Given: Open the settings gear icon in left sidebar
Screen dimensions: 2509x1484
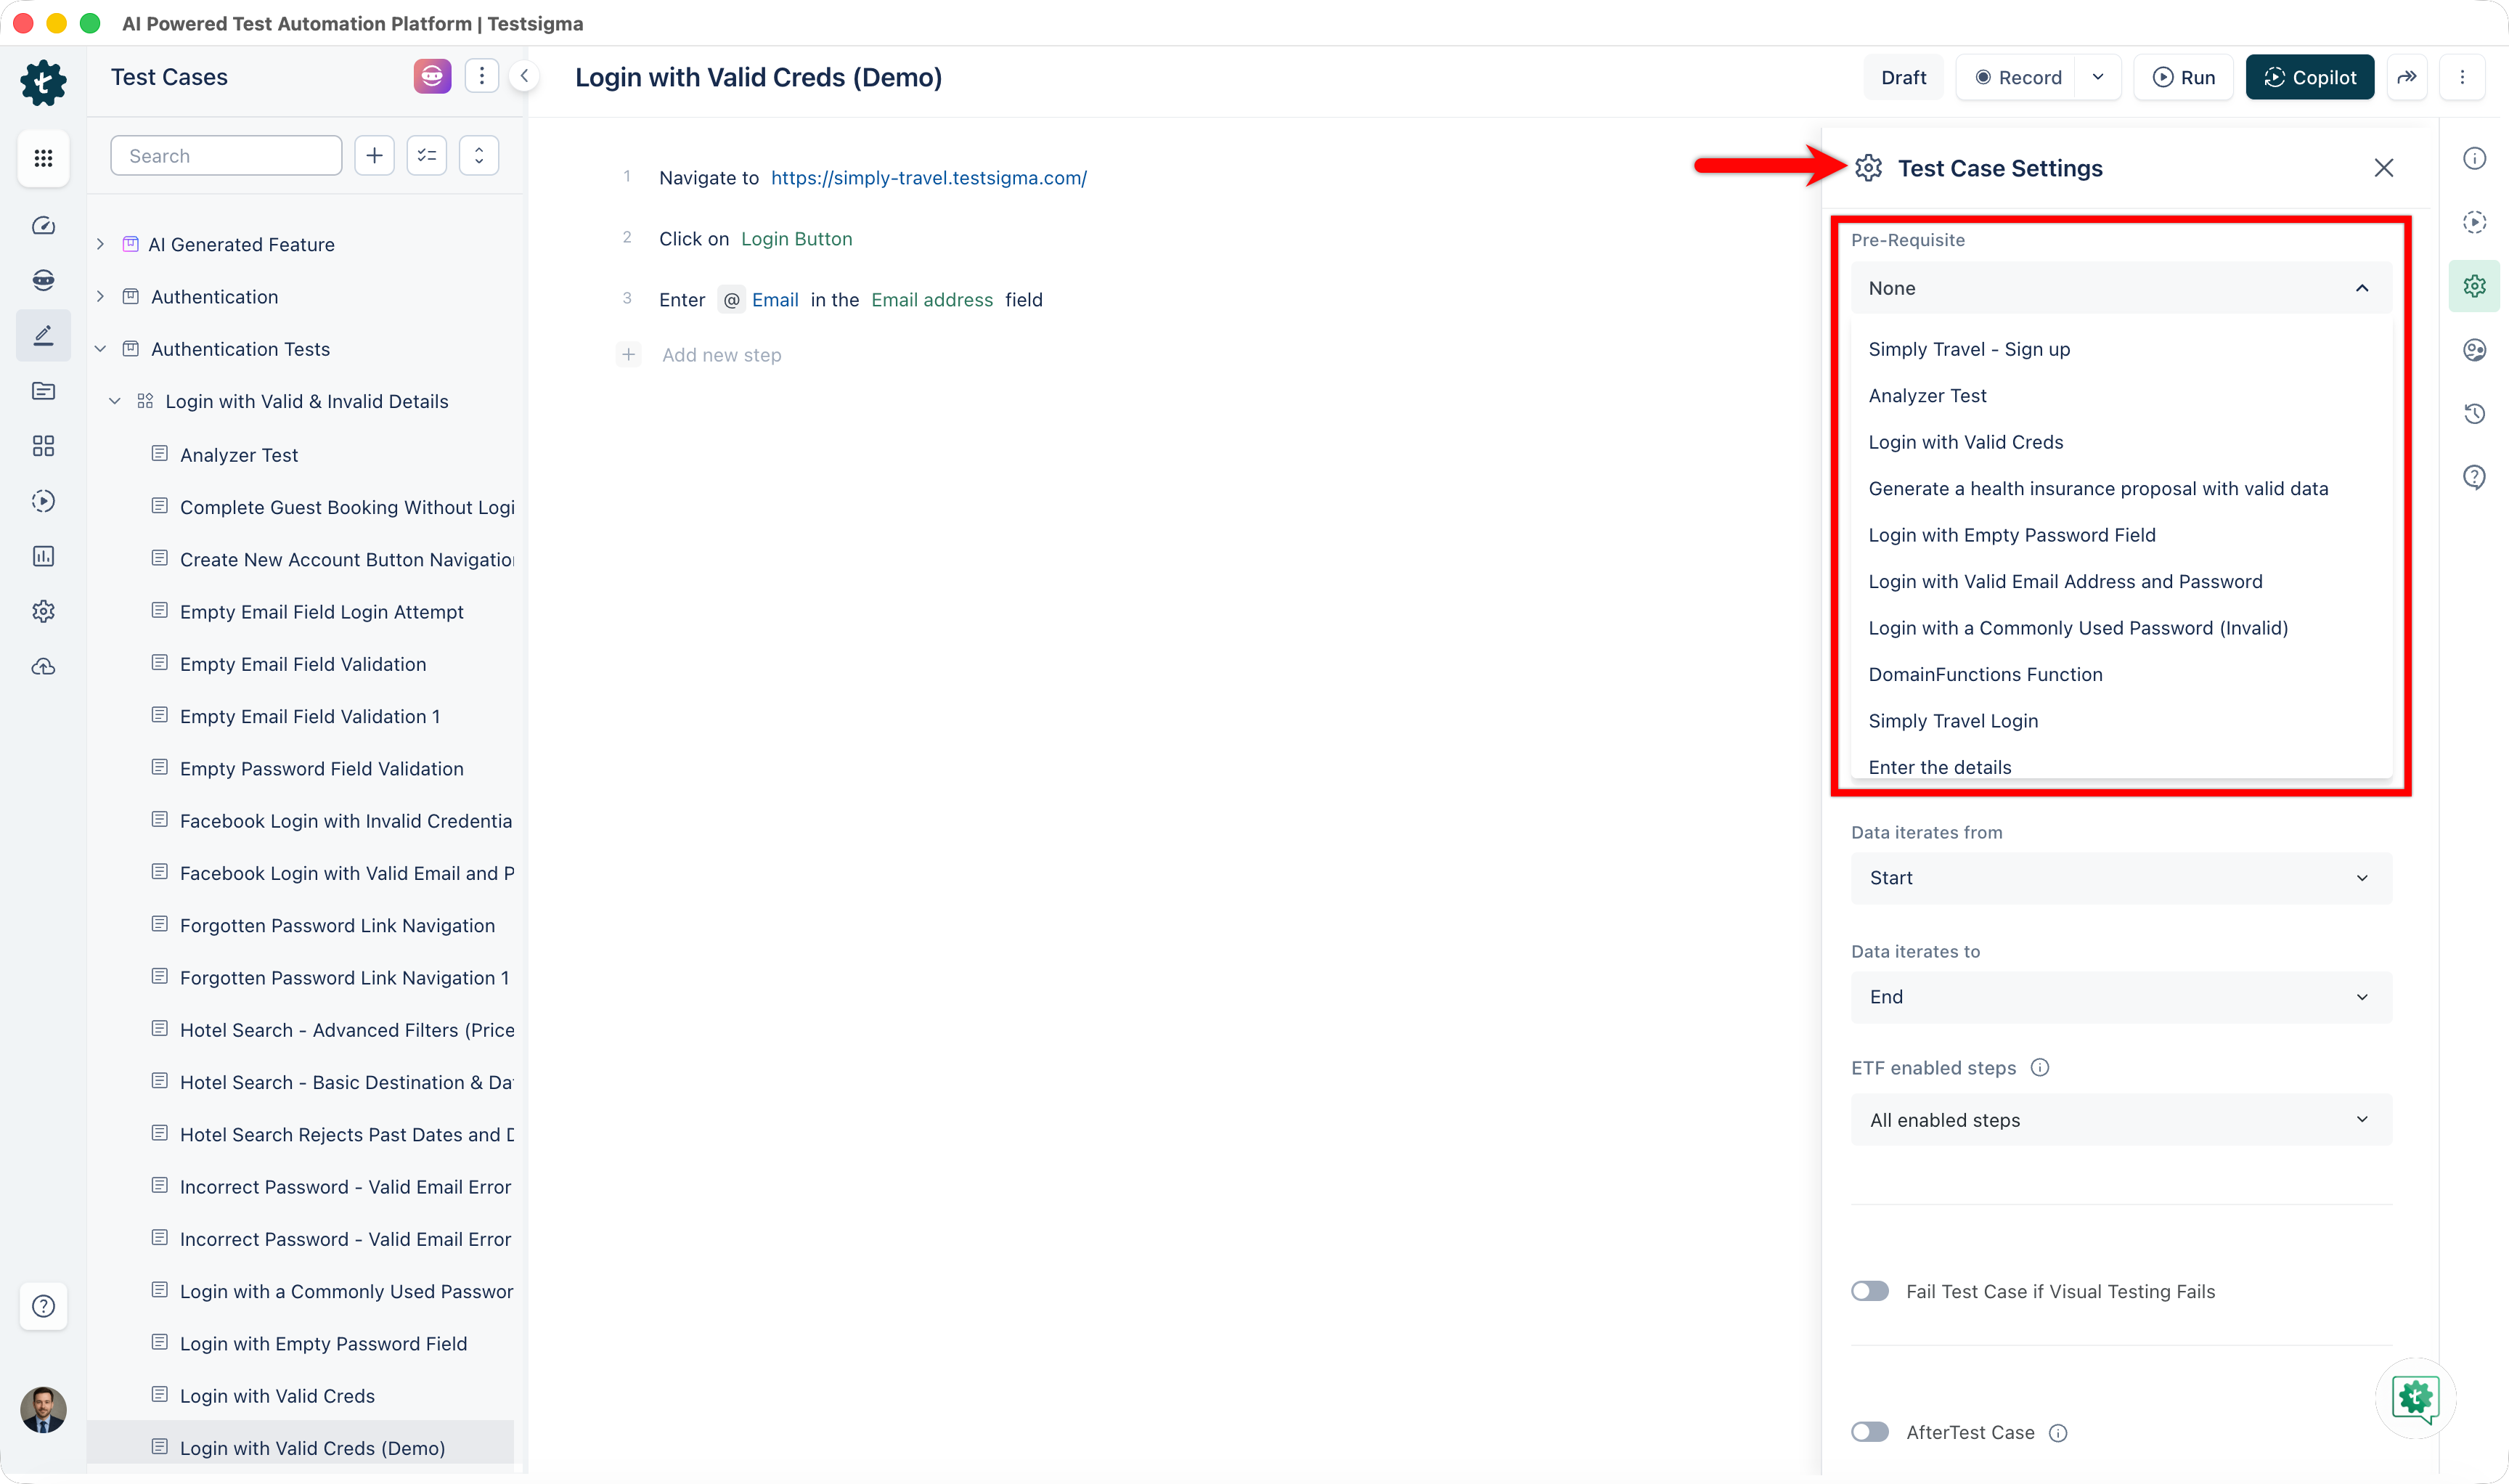Looking at the screenshot, I should (x=43, y=611).
